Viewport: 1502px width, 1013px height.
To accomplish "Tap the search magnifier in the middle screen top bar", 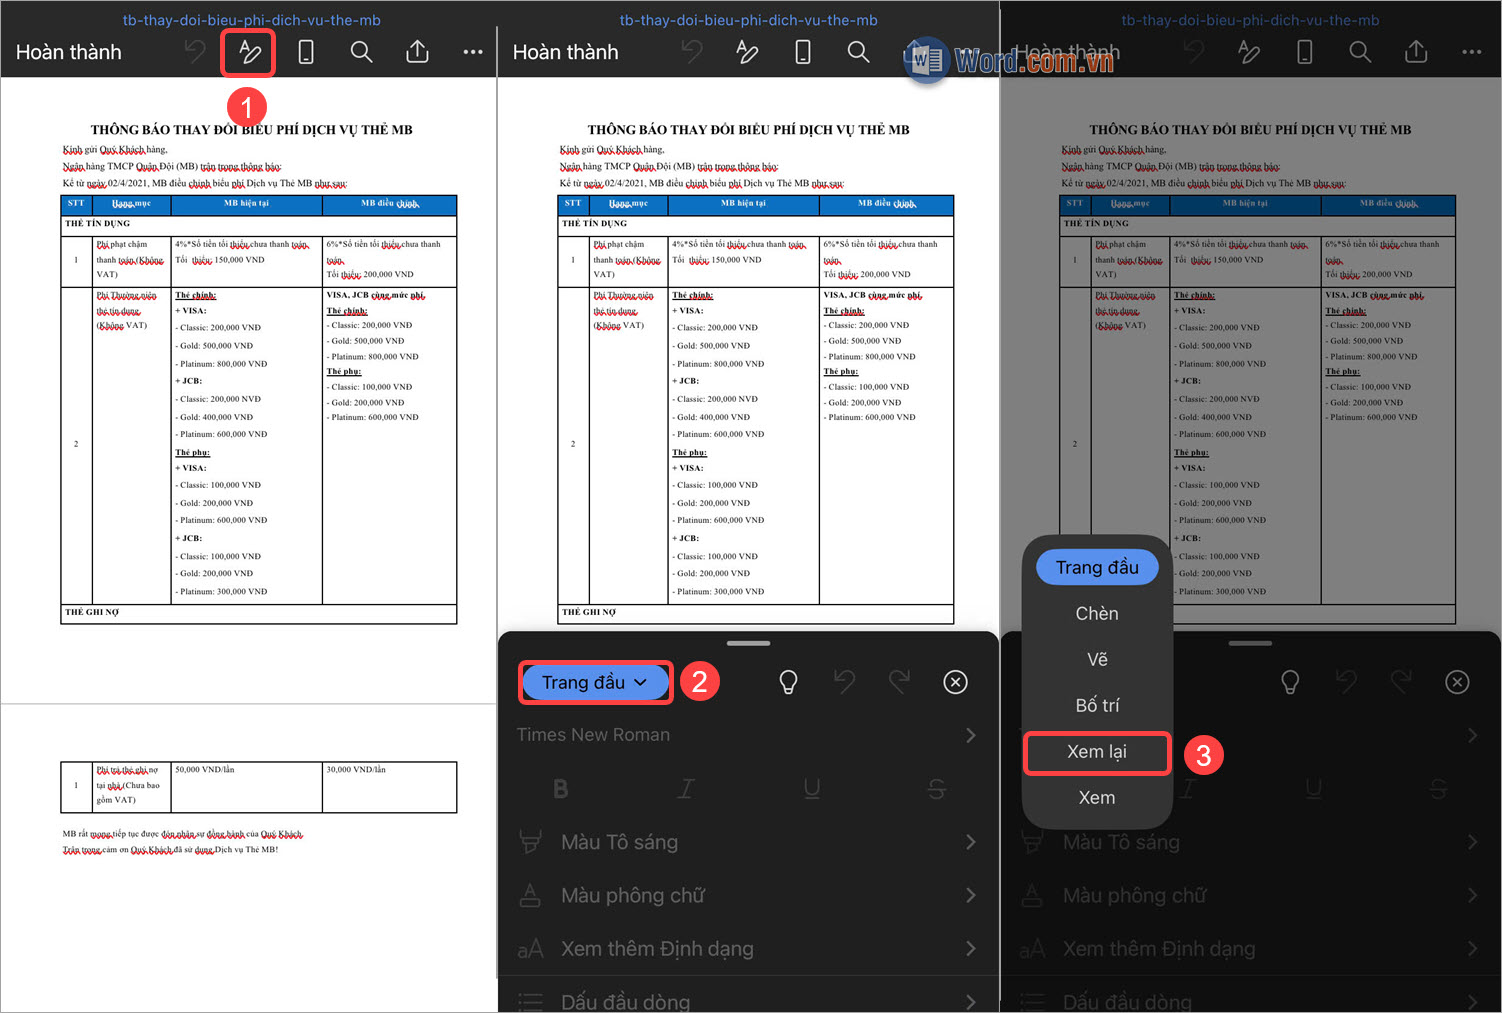I will tap(858, 52).
